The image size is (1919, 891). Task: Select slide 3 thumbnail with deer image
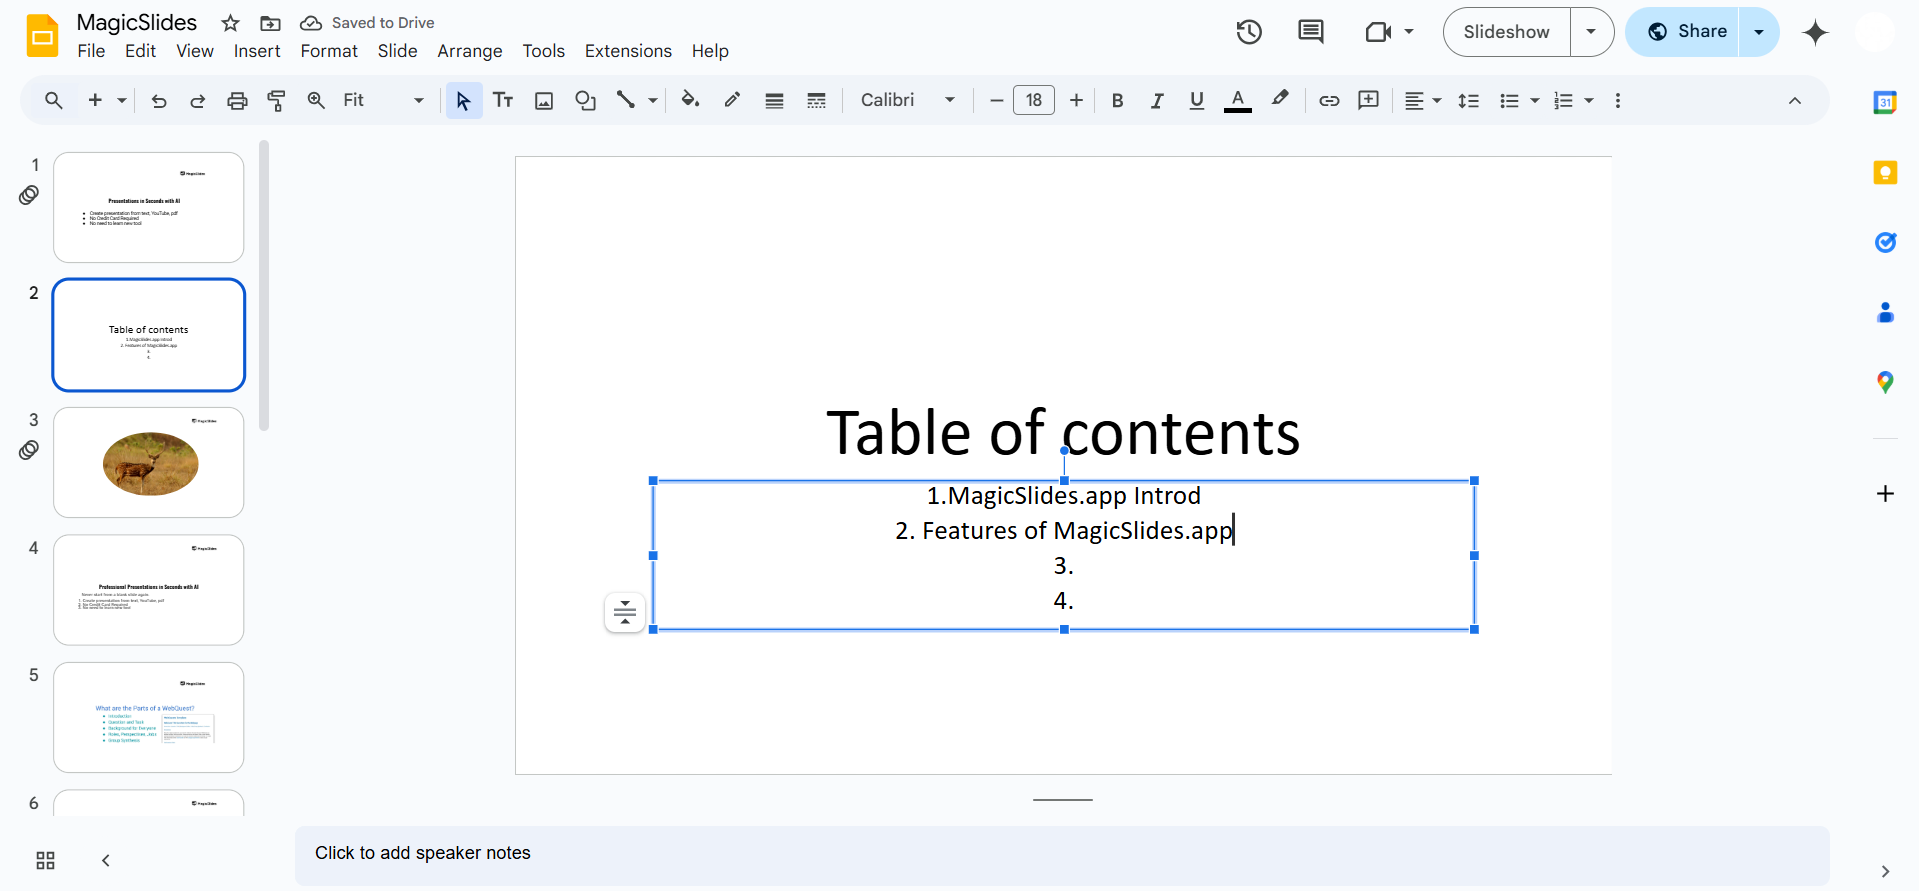pyautogui.click(x=149, y=462)
